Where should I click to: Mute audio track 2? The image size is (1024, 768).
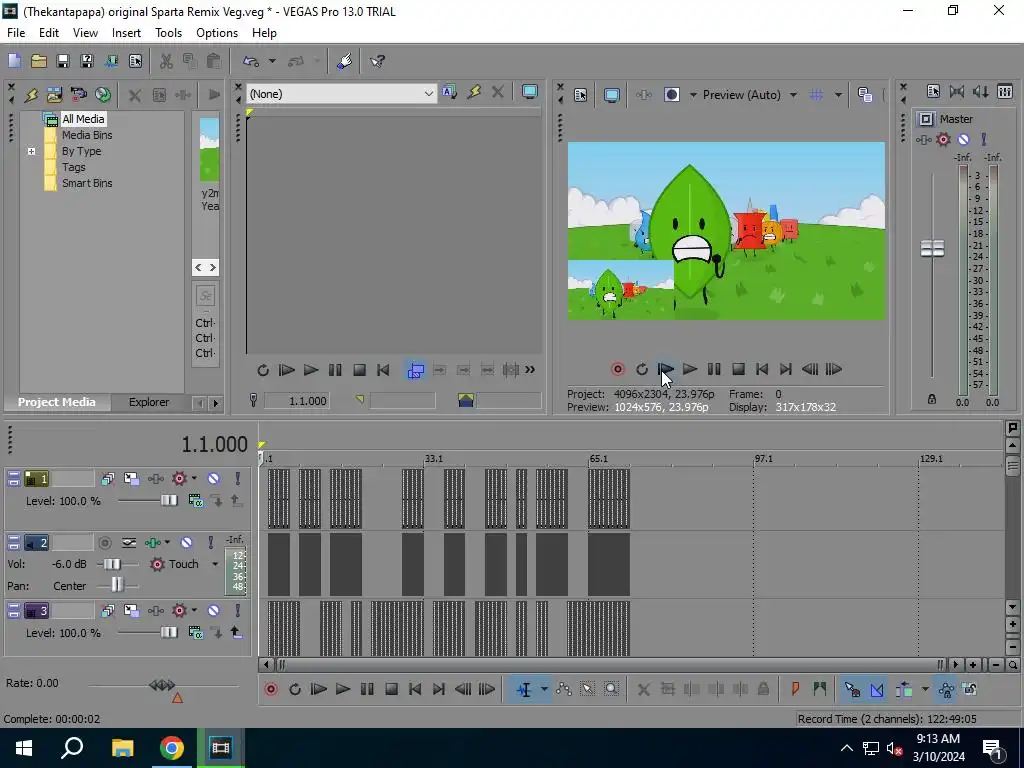pos(186,543)
